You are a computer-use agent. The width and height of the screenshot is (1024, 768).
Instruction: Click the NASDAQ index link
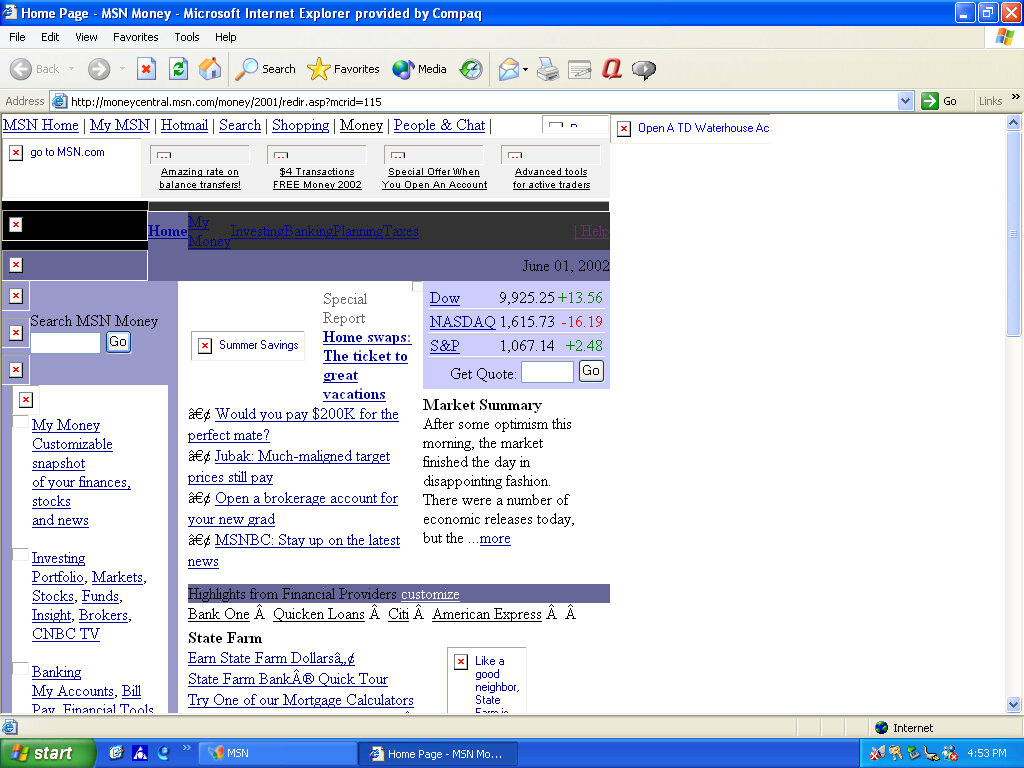pyautogui.click(x=462, y=322)
